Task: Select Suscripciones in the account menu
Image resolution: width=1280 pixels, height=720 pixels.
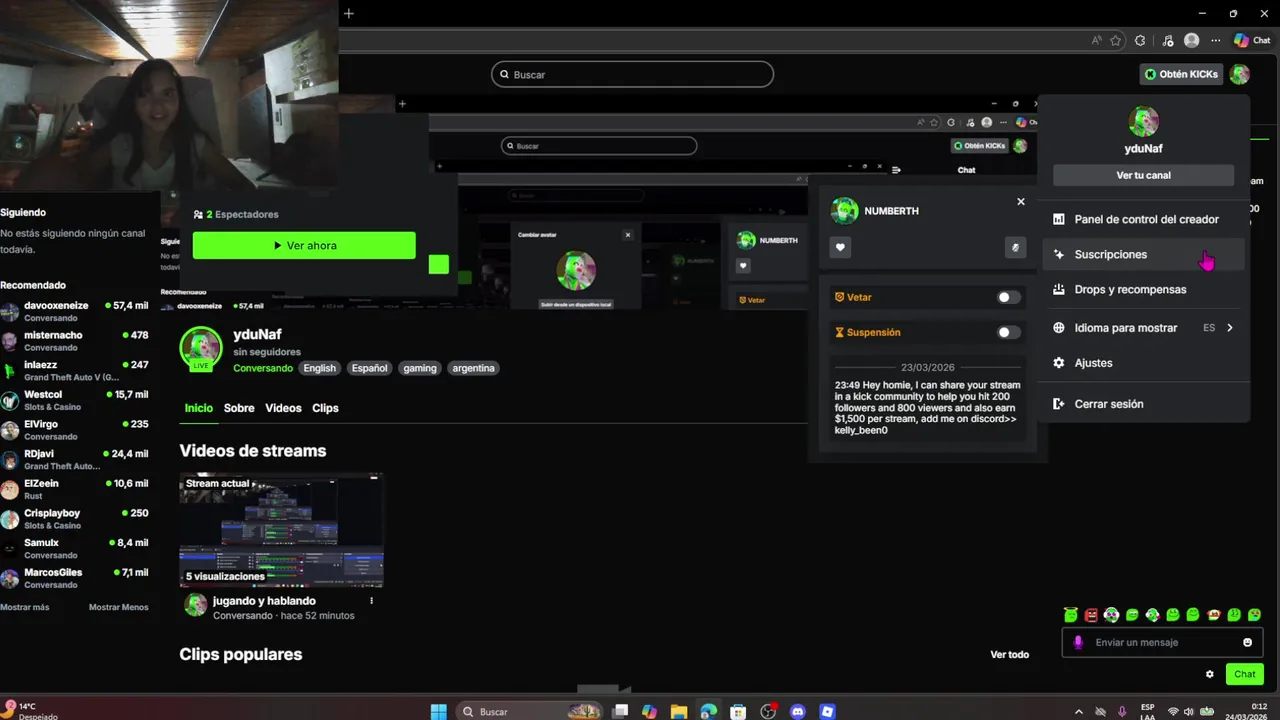Action: point(1143,254)
